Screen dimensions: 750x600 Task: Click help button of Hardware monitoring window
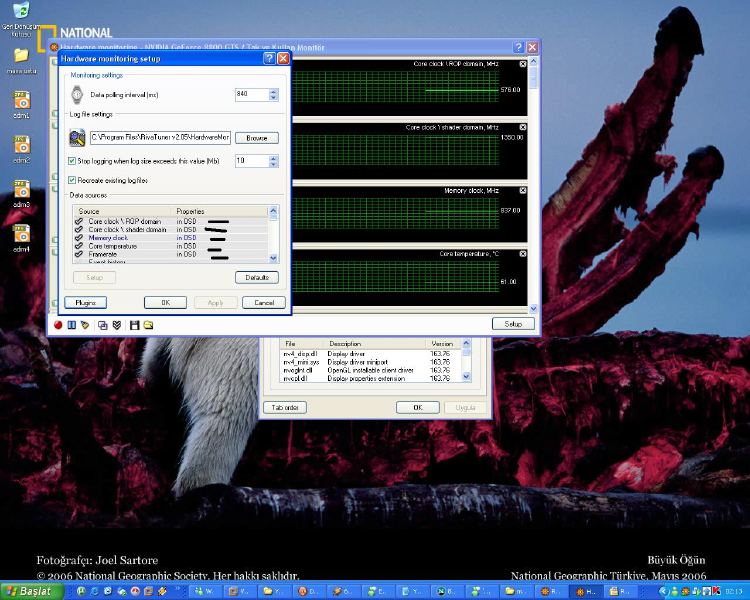518,47
